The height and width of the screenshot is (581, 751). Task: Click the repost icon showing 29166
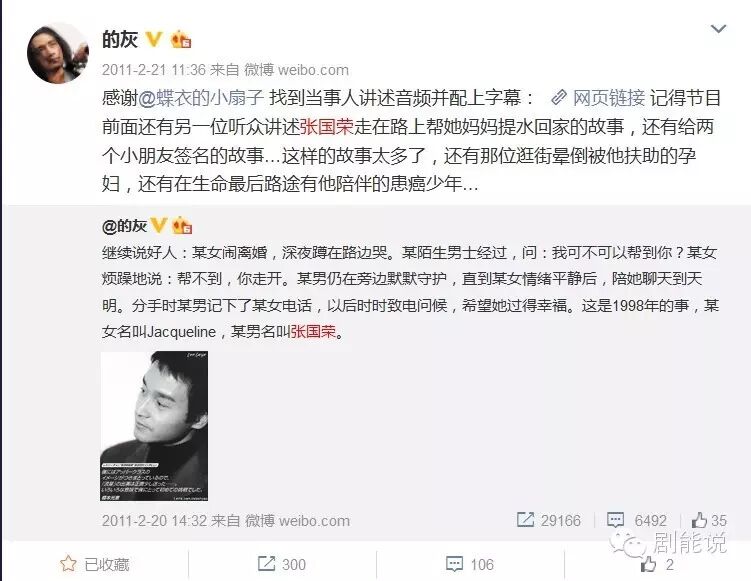pyautogui.click(x=525, y=520)
